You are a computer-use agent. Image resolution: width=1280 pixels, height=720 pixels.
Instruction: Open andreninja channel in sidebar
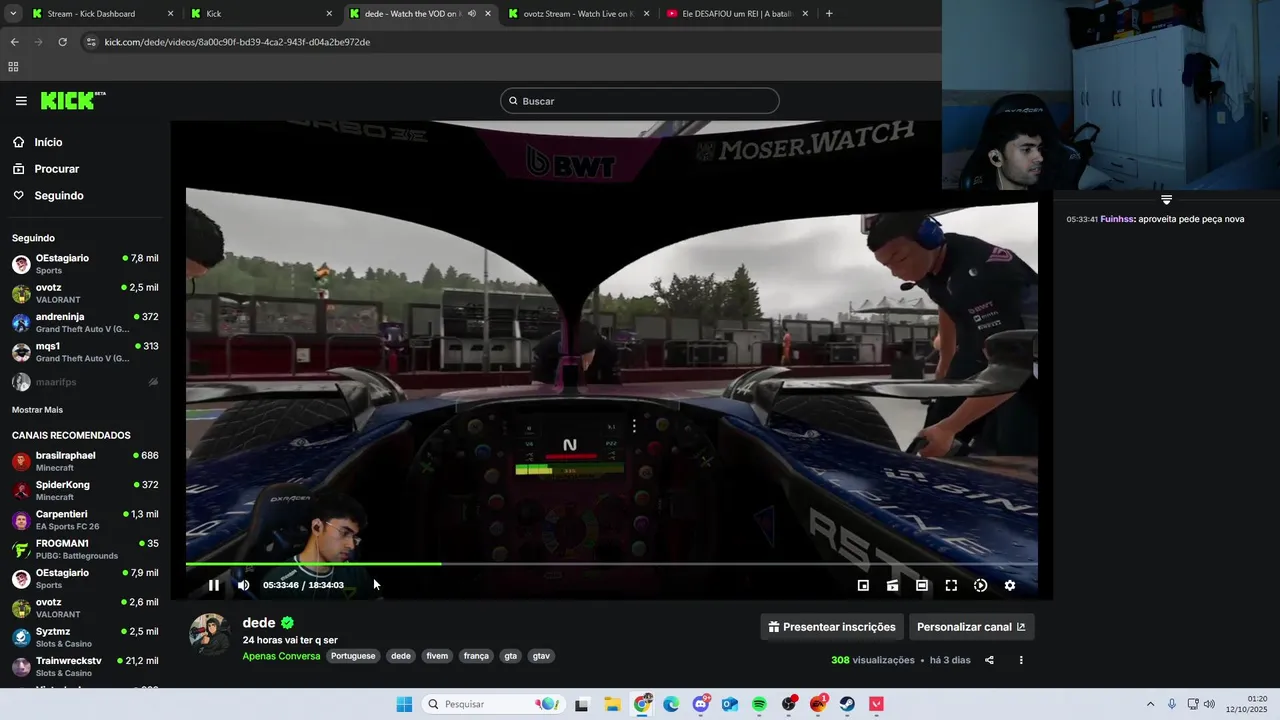click(x=85, y=323)
